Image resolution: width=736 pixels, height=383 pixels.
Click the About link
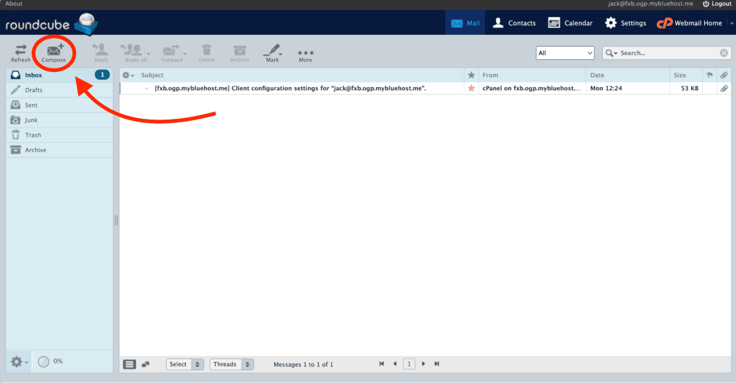(14, 4)
